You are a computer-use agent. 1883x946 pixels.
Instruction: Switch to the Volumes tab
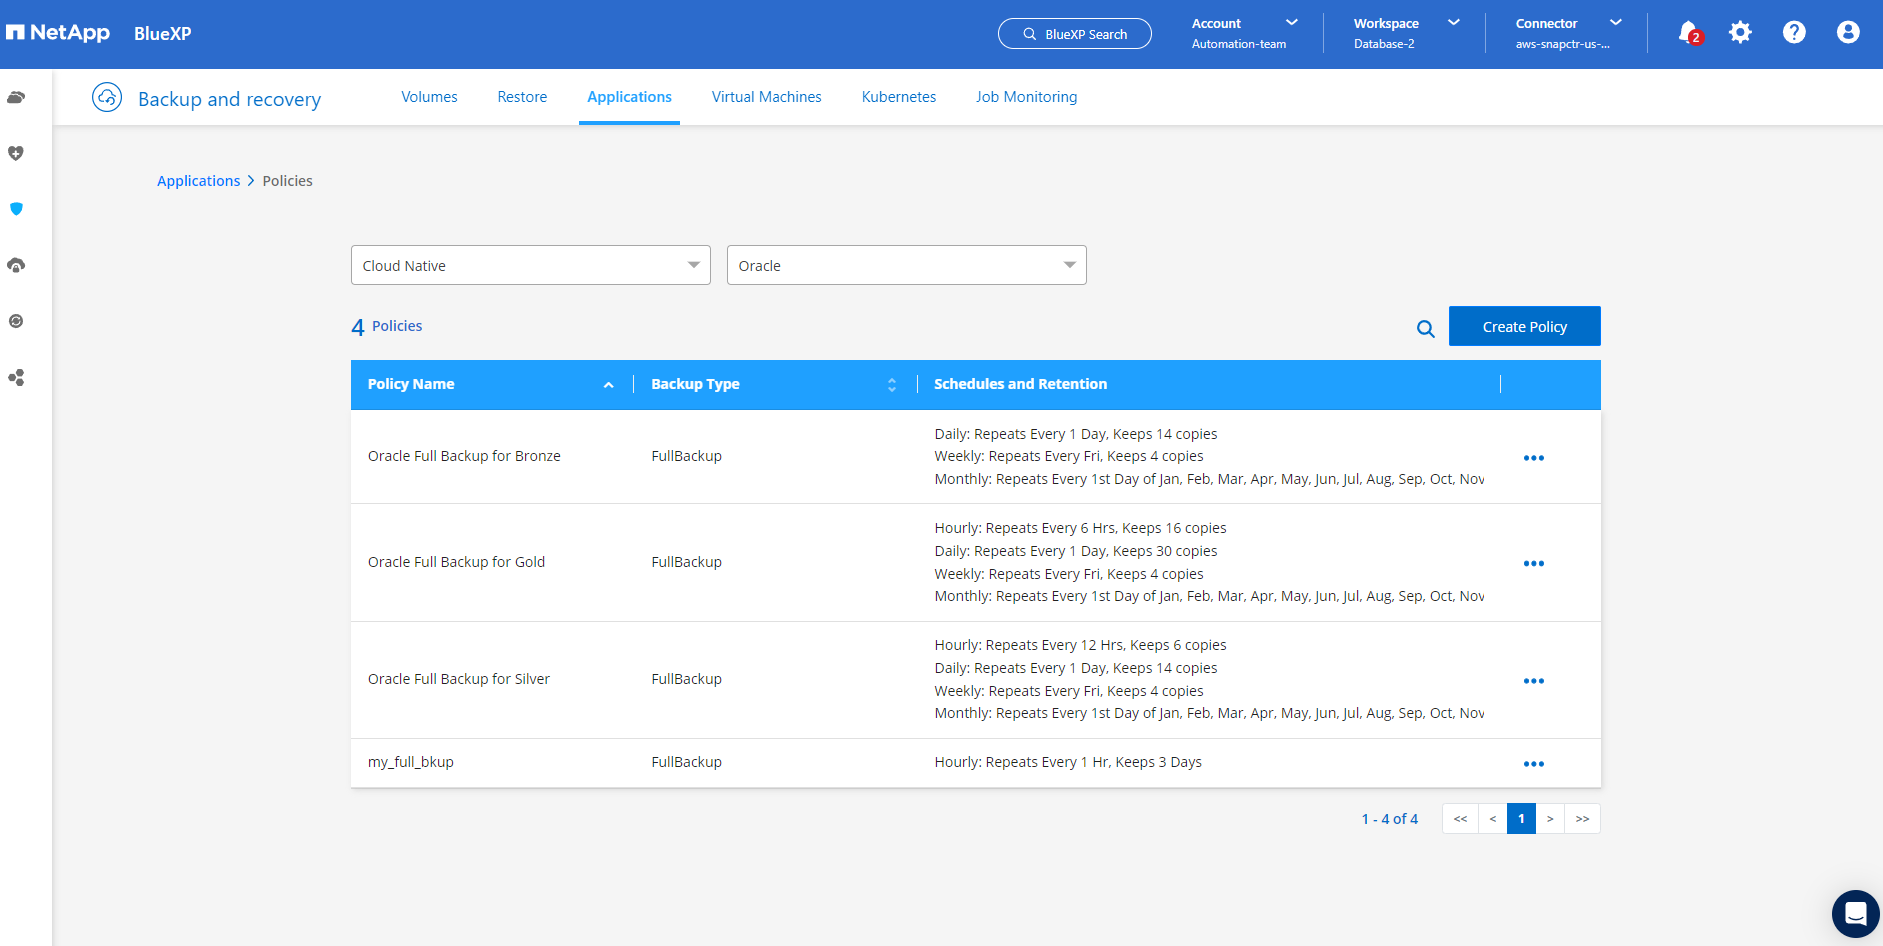[429, 97]
